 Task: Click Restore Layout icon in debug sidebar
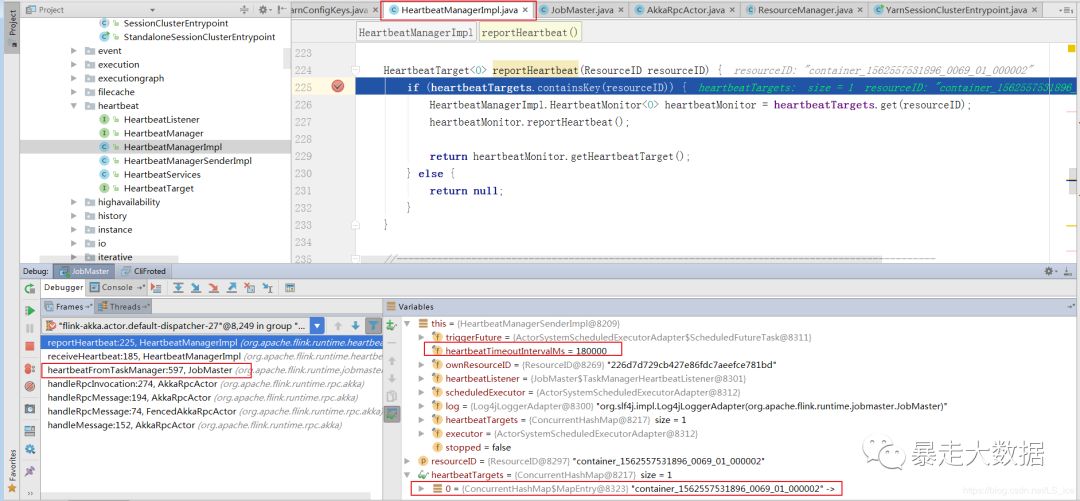30,431
